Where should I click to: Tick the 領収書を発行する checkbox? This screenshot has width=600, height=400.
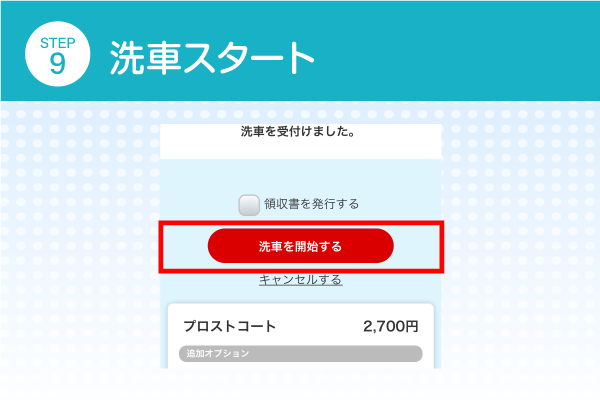pos(249,204)
